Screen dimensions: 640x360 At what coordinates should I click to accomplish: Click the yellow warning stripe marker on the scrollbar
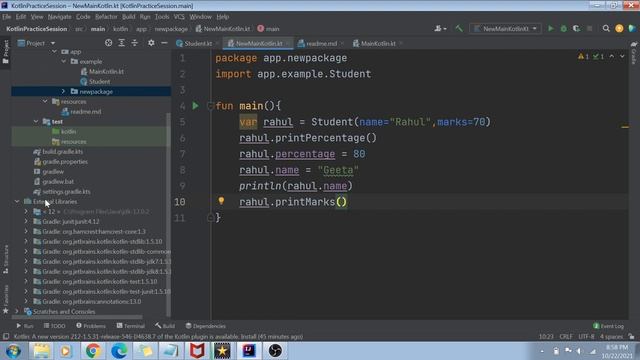tap(625, 127)
